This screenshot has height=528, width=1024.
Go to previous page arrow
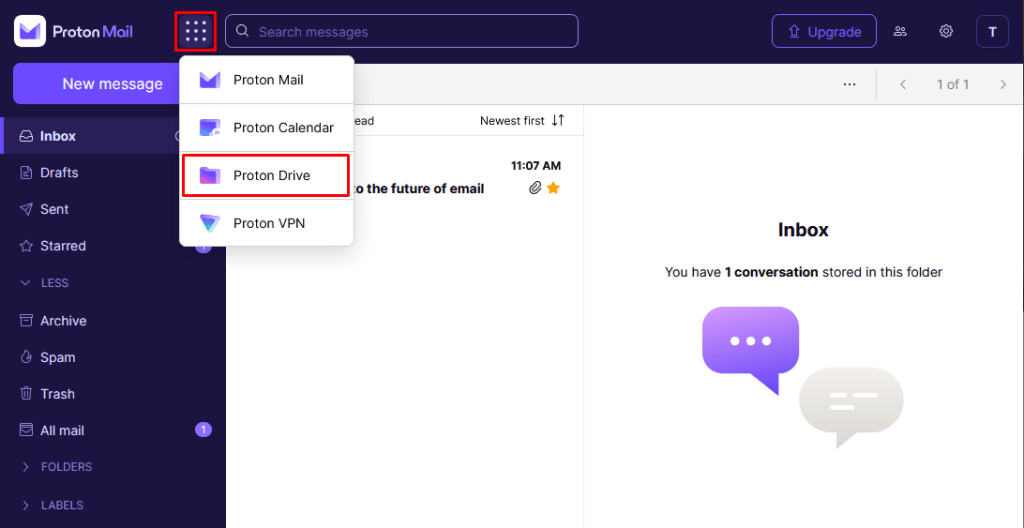pyautogui.click(x=903, y=84)
